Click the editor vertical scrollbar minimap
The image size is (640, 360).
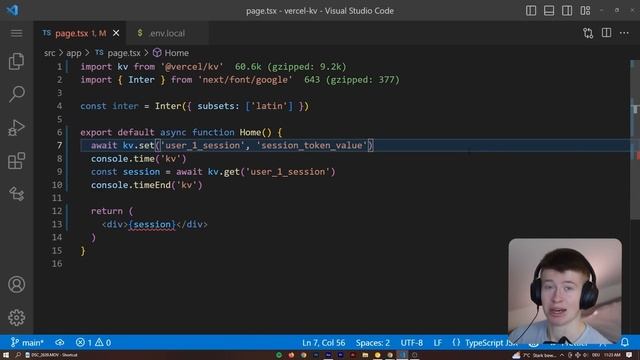tap(635, 141)
